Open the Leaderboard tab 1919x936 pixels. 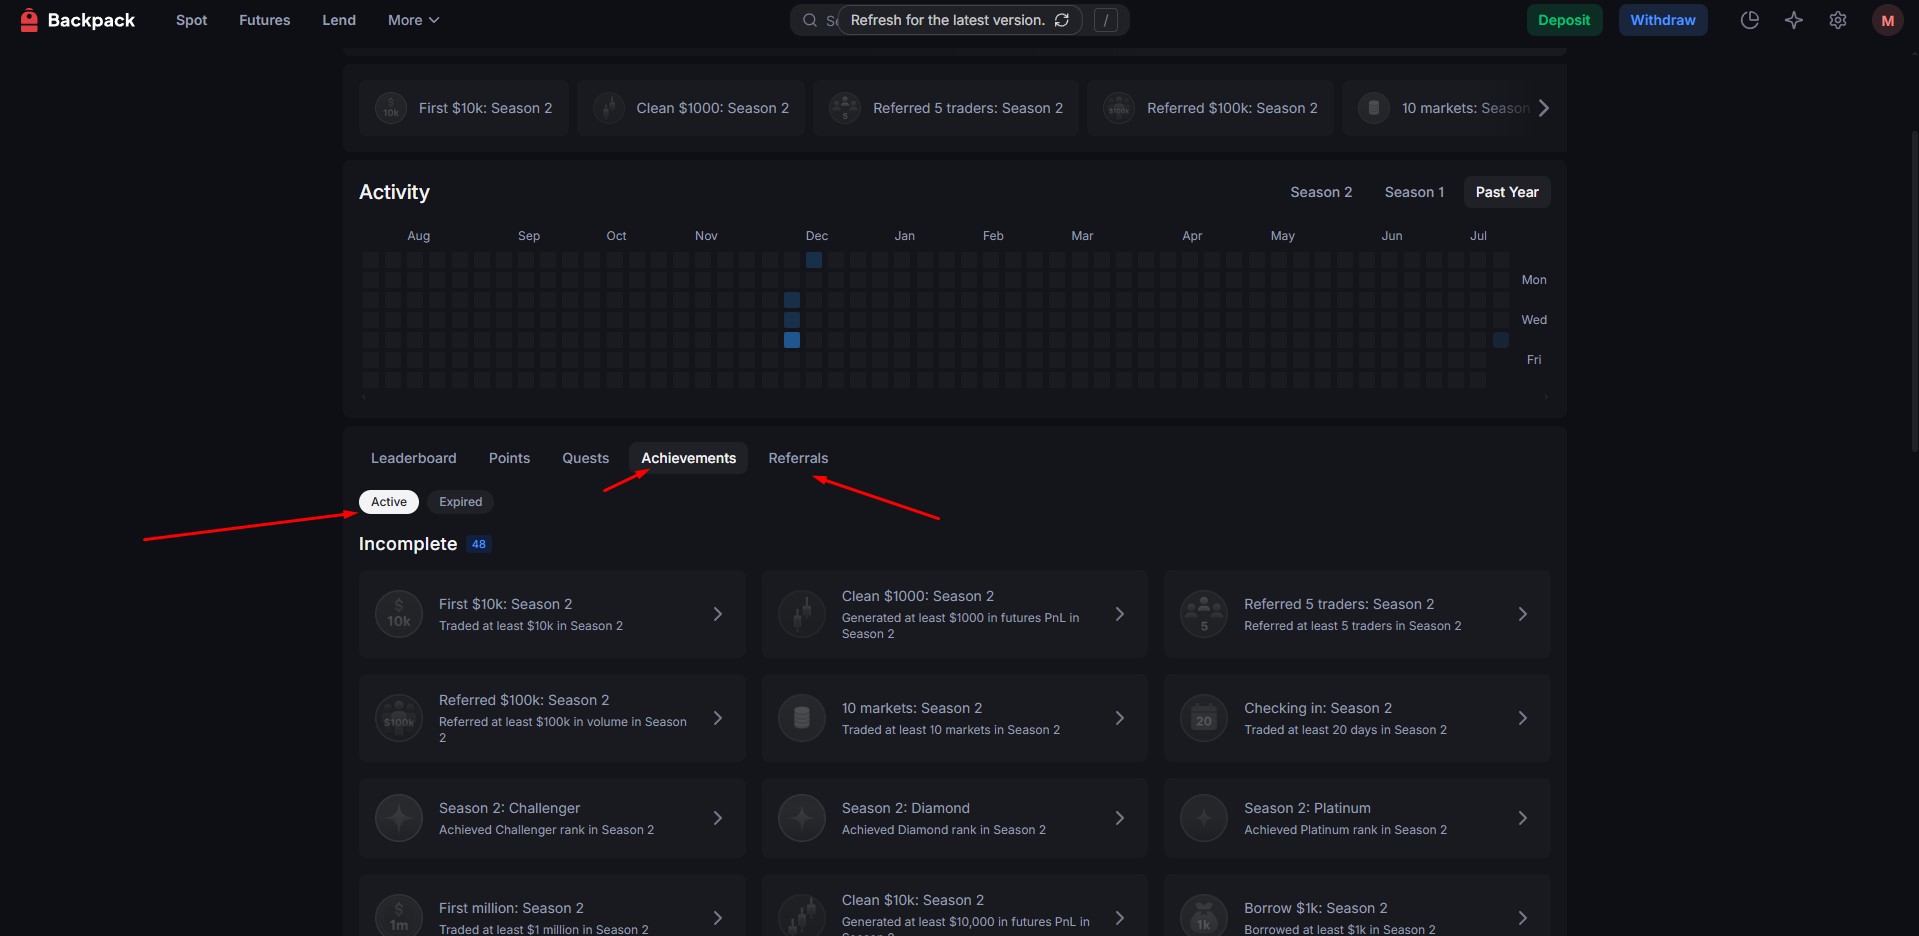click(413, 458)
